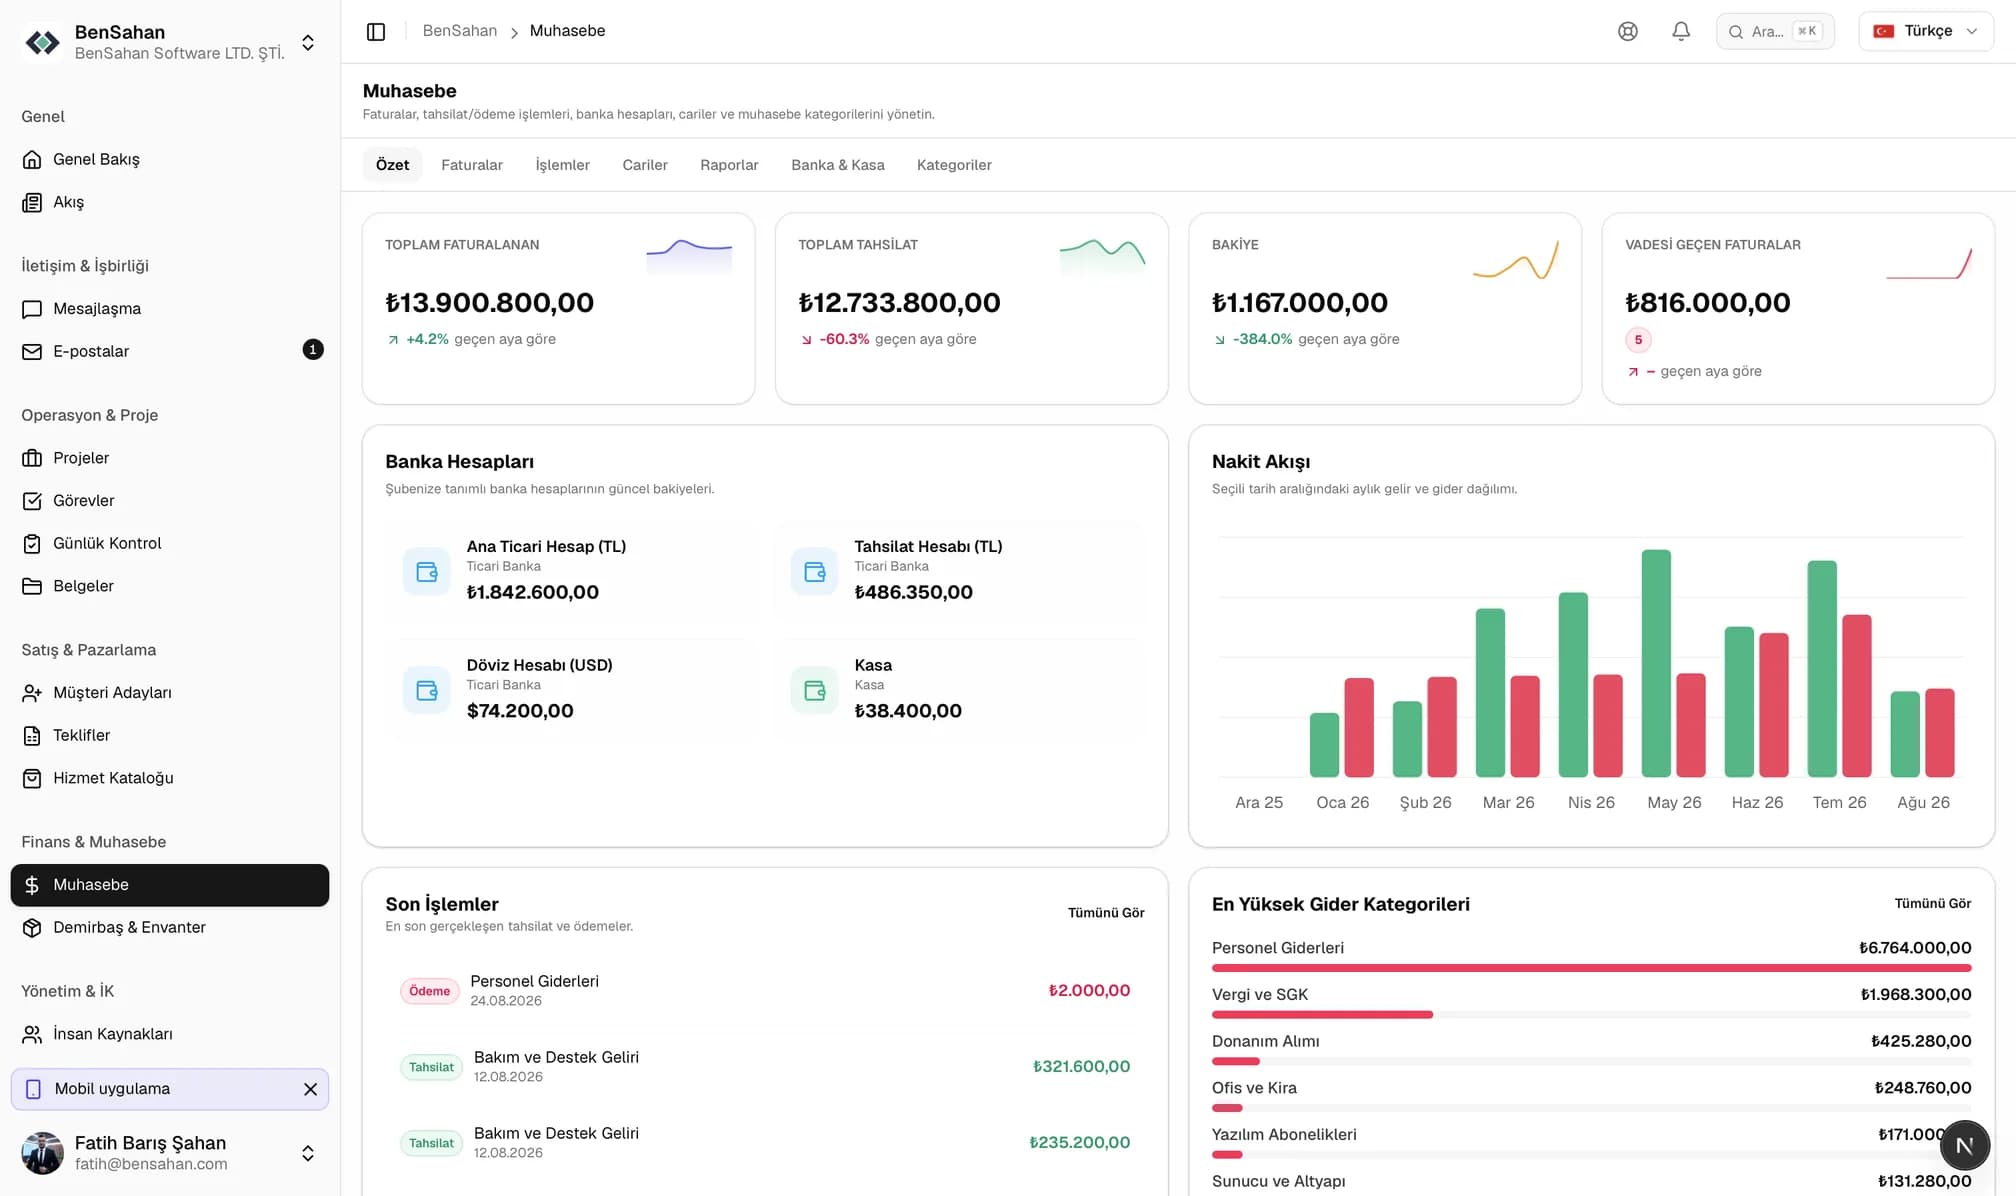Image resolution: width=2016 pixels, height=1196 pixels.
Task: Click the overdue invoices count badge 5
Action: (x=1638, y=340)
